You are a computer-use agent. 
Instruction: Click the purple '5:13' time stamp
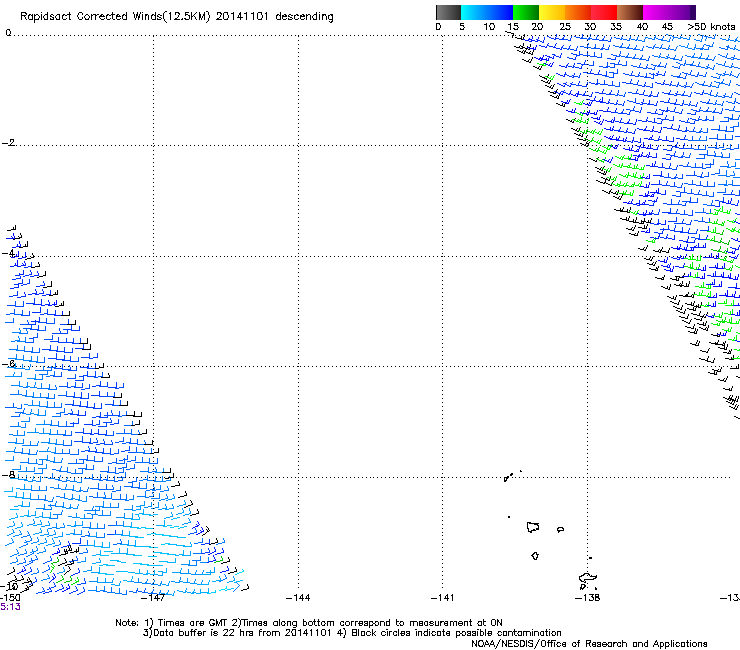click(10, 607)
